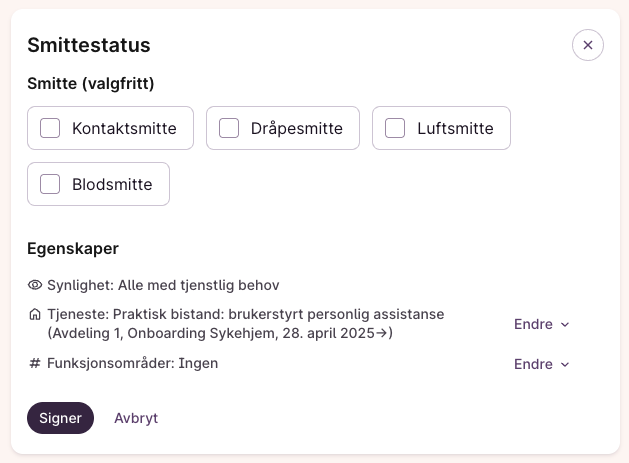Image resolution: width=629 pixels, height=463 pixels.
Task: Check the Luftsmitte checkbox
Action: click(x=395, y=128)
